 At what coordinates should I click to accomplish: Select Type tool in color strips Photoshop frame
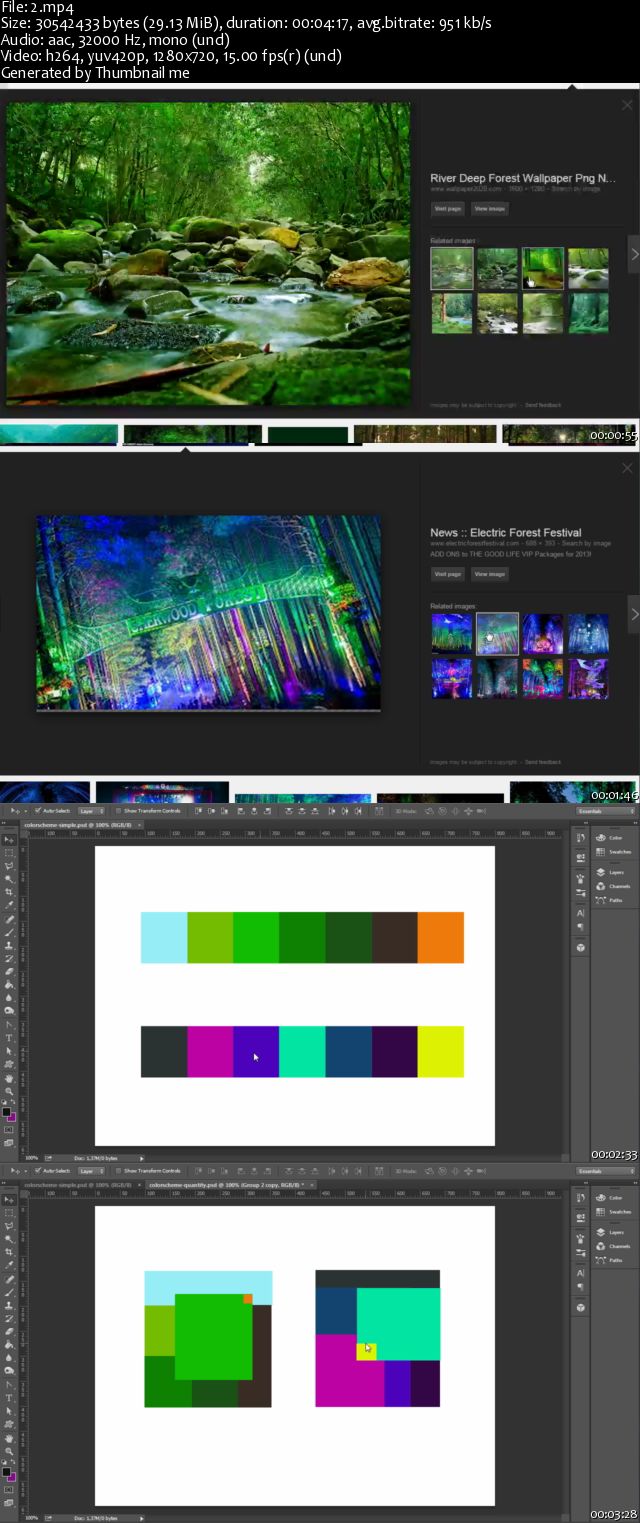tap(9, 1037)
